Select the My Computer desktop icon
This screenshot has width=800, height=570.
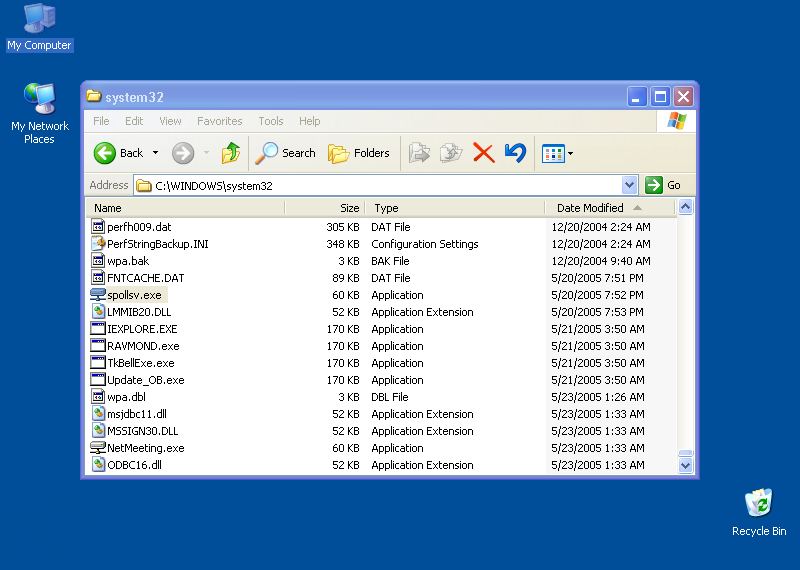(39, 27)
